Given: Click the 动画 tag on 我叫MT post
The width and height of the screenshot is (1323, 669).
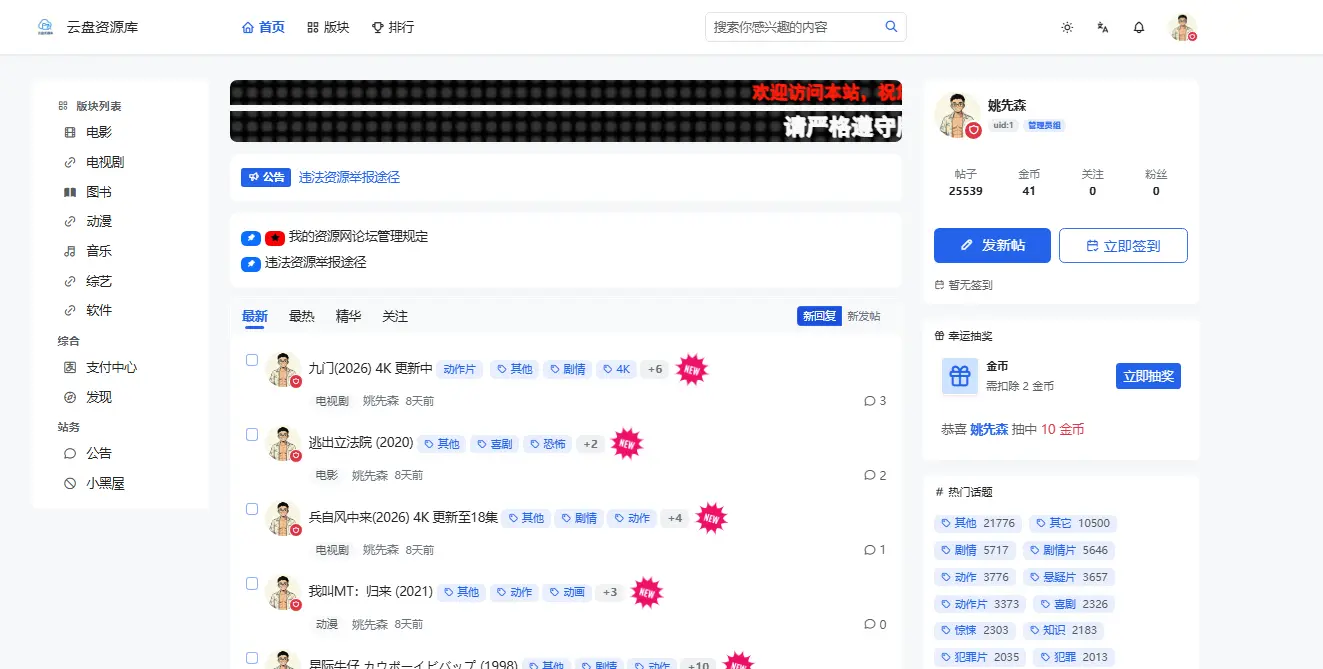Looking at the screenshot, I should click(x=567, y=592).
